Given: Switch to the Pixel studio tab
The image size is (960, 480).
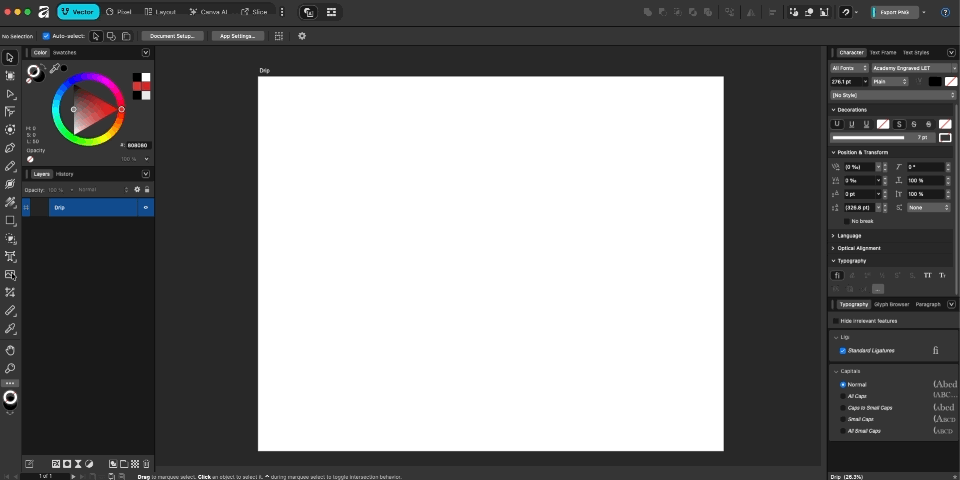Looking at the screenshot, I should pos(119,12).
